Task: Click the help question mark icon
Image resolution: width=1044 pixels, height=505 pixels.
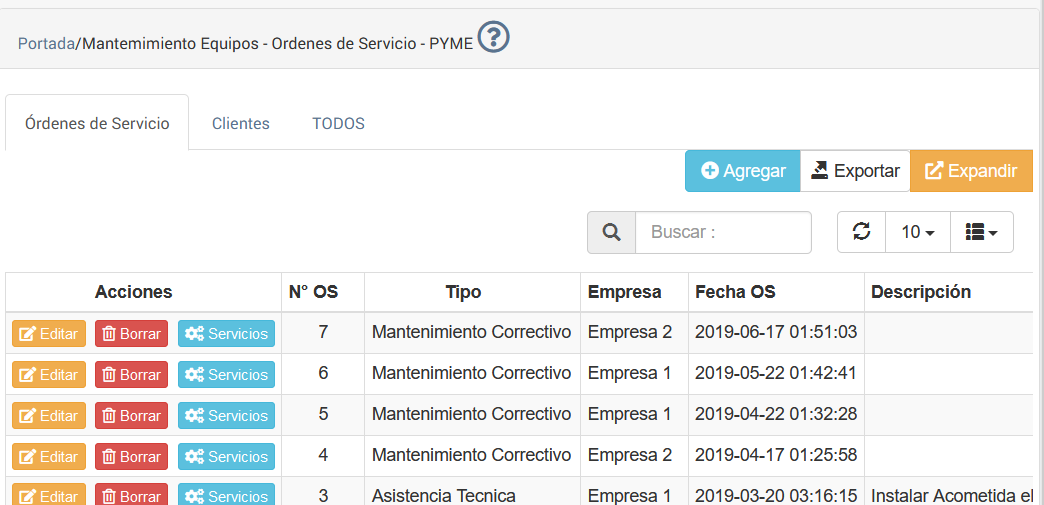Action: click(x=493, y=38)
